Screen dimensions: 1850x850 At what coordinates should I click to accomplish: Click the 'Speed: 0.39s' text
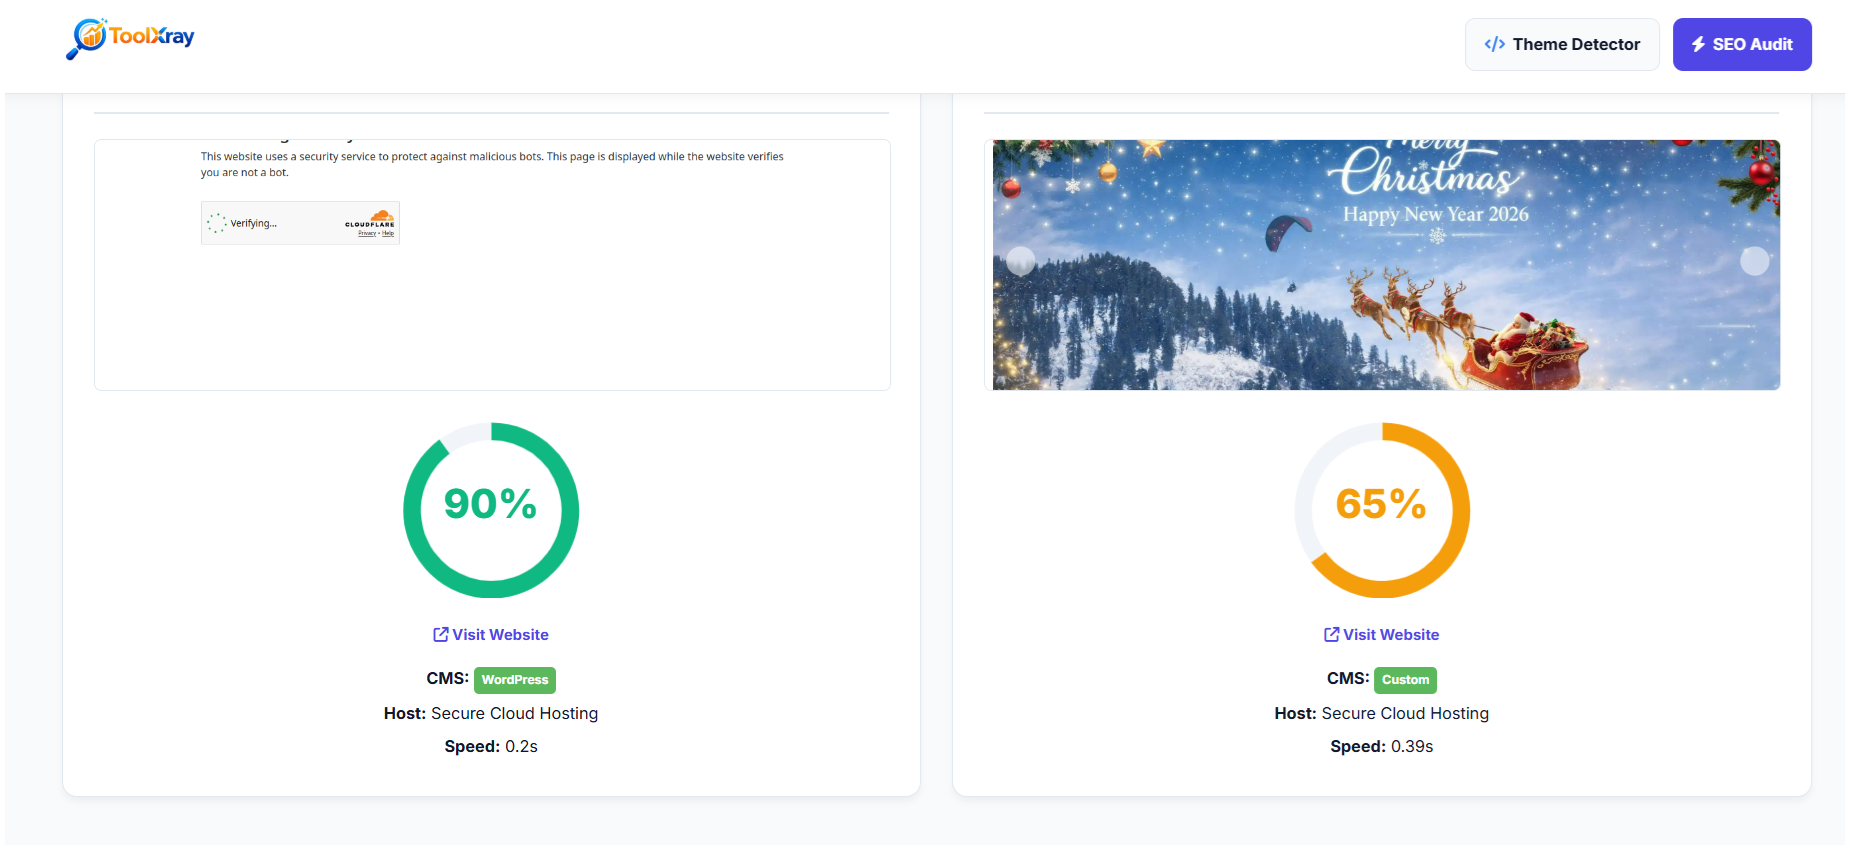(x=1382, y=747)
